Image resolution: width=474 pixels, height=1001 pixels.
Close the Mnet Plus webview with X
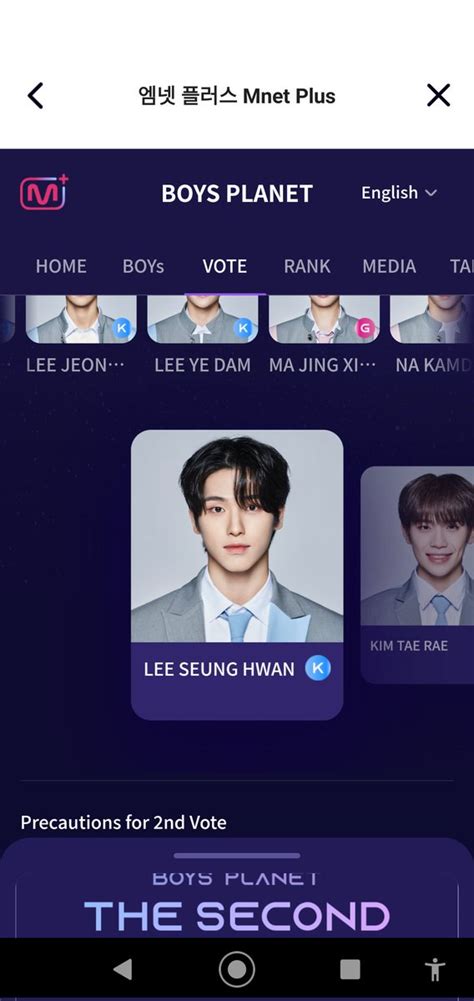(x=438, y=96)
